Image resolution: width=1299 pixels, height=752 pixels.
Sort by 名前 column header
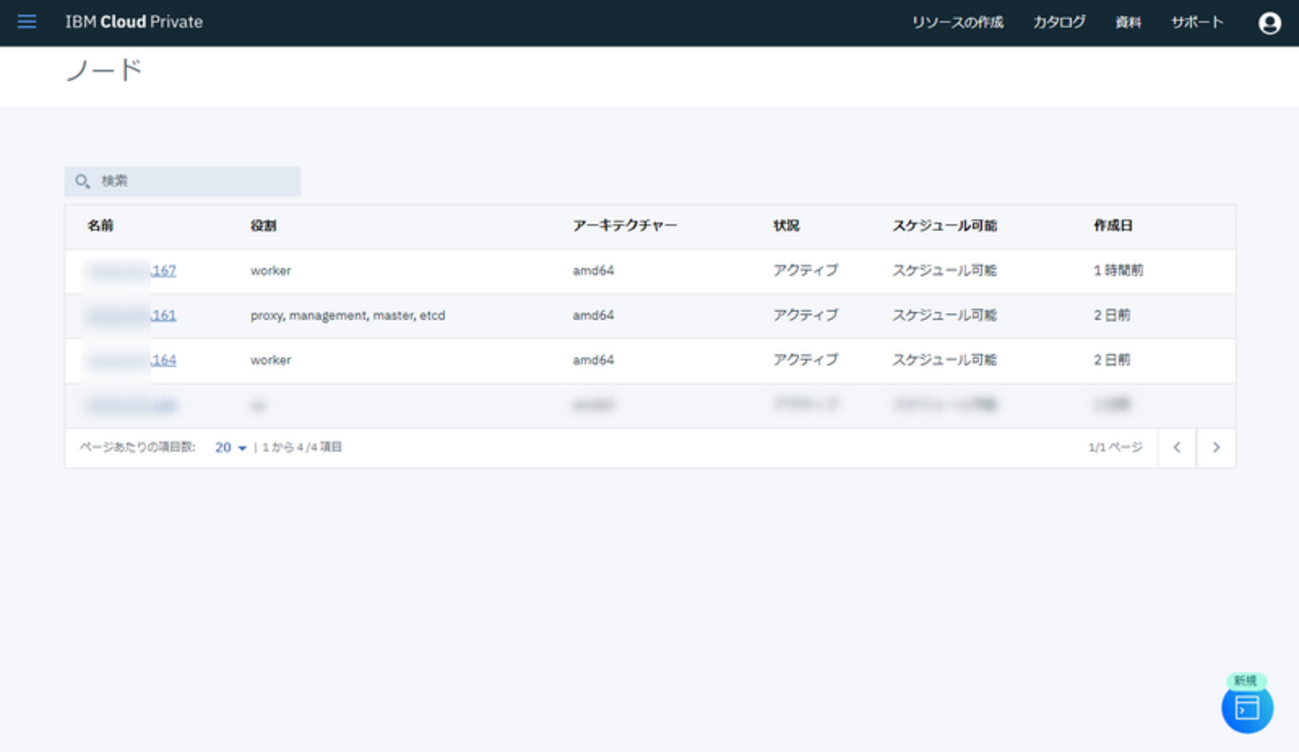tap(100, 226)
